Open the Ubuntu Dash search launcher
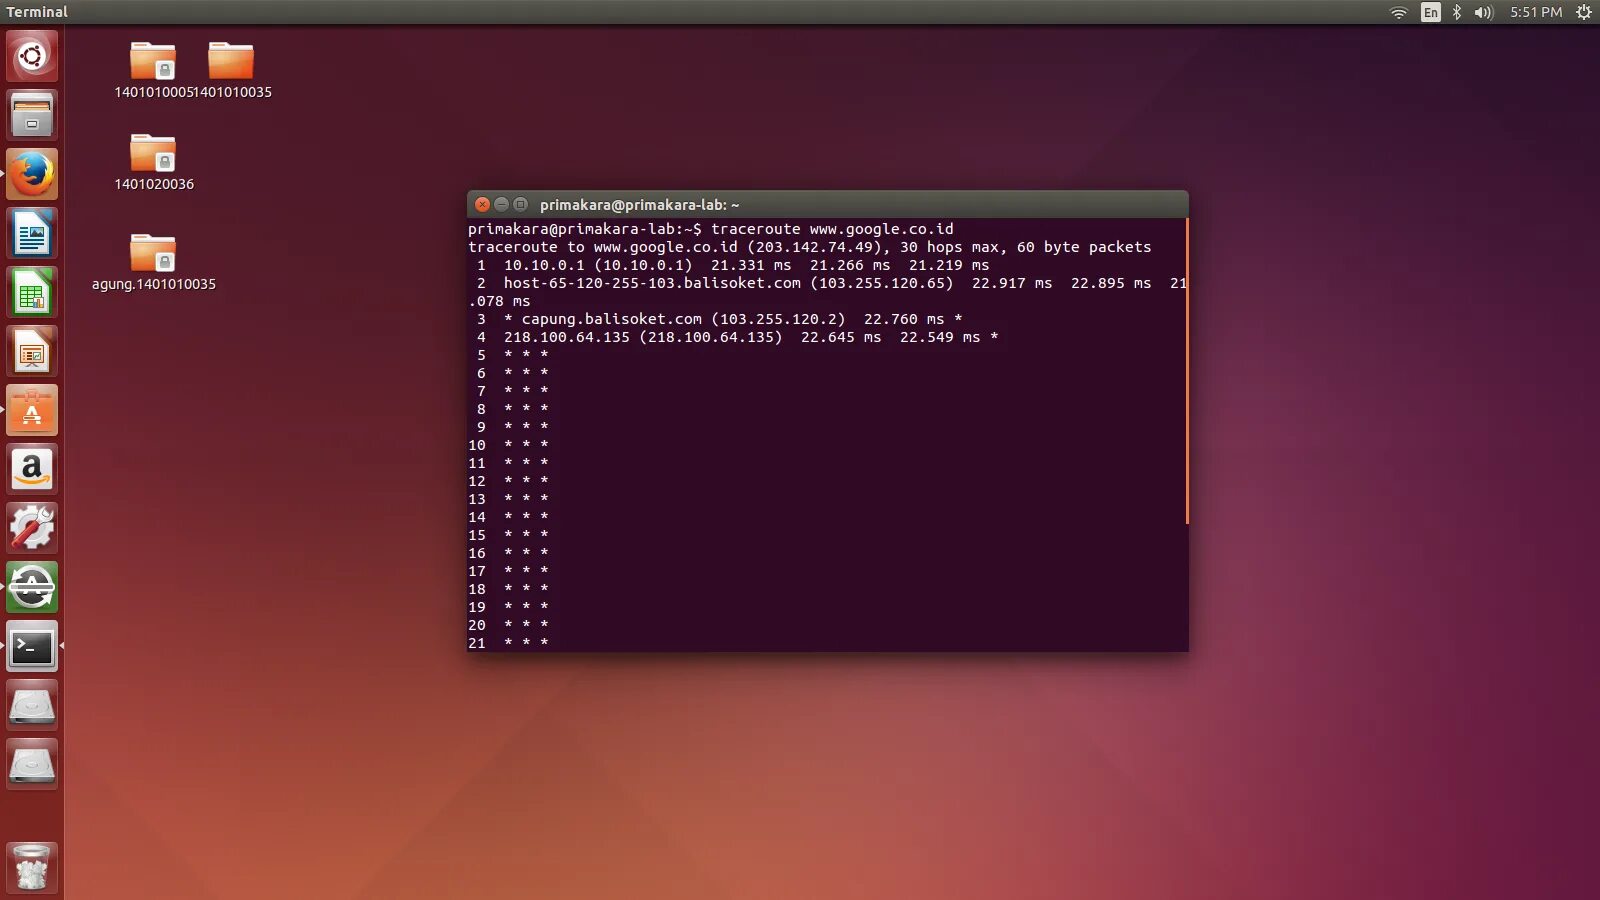The width and height of the screenshot is (1600, 900). pyautogui.click(x=32, y=56)
